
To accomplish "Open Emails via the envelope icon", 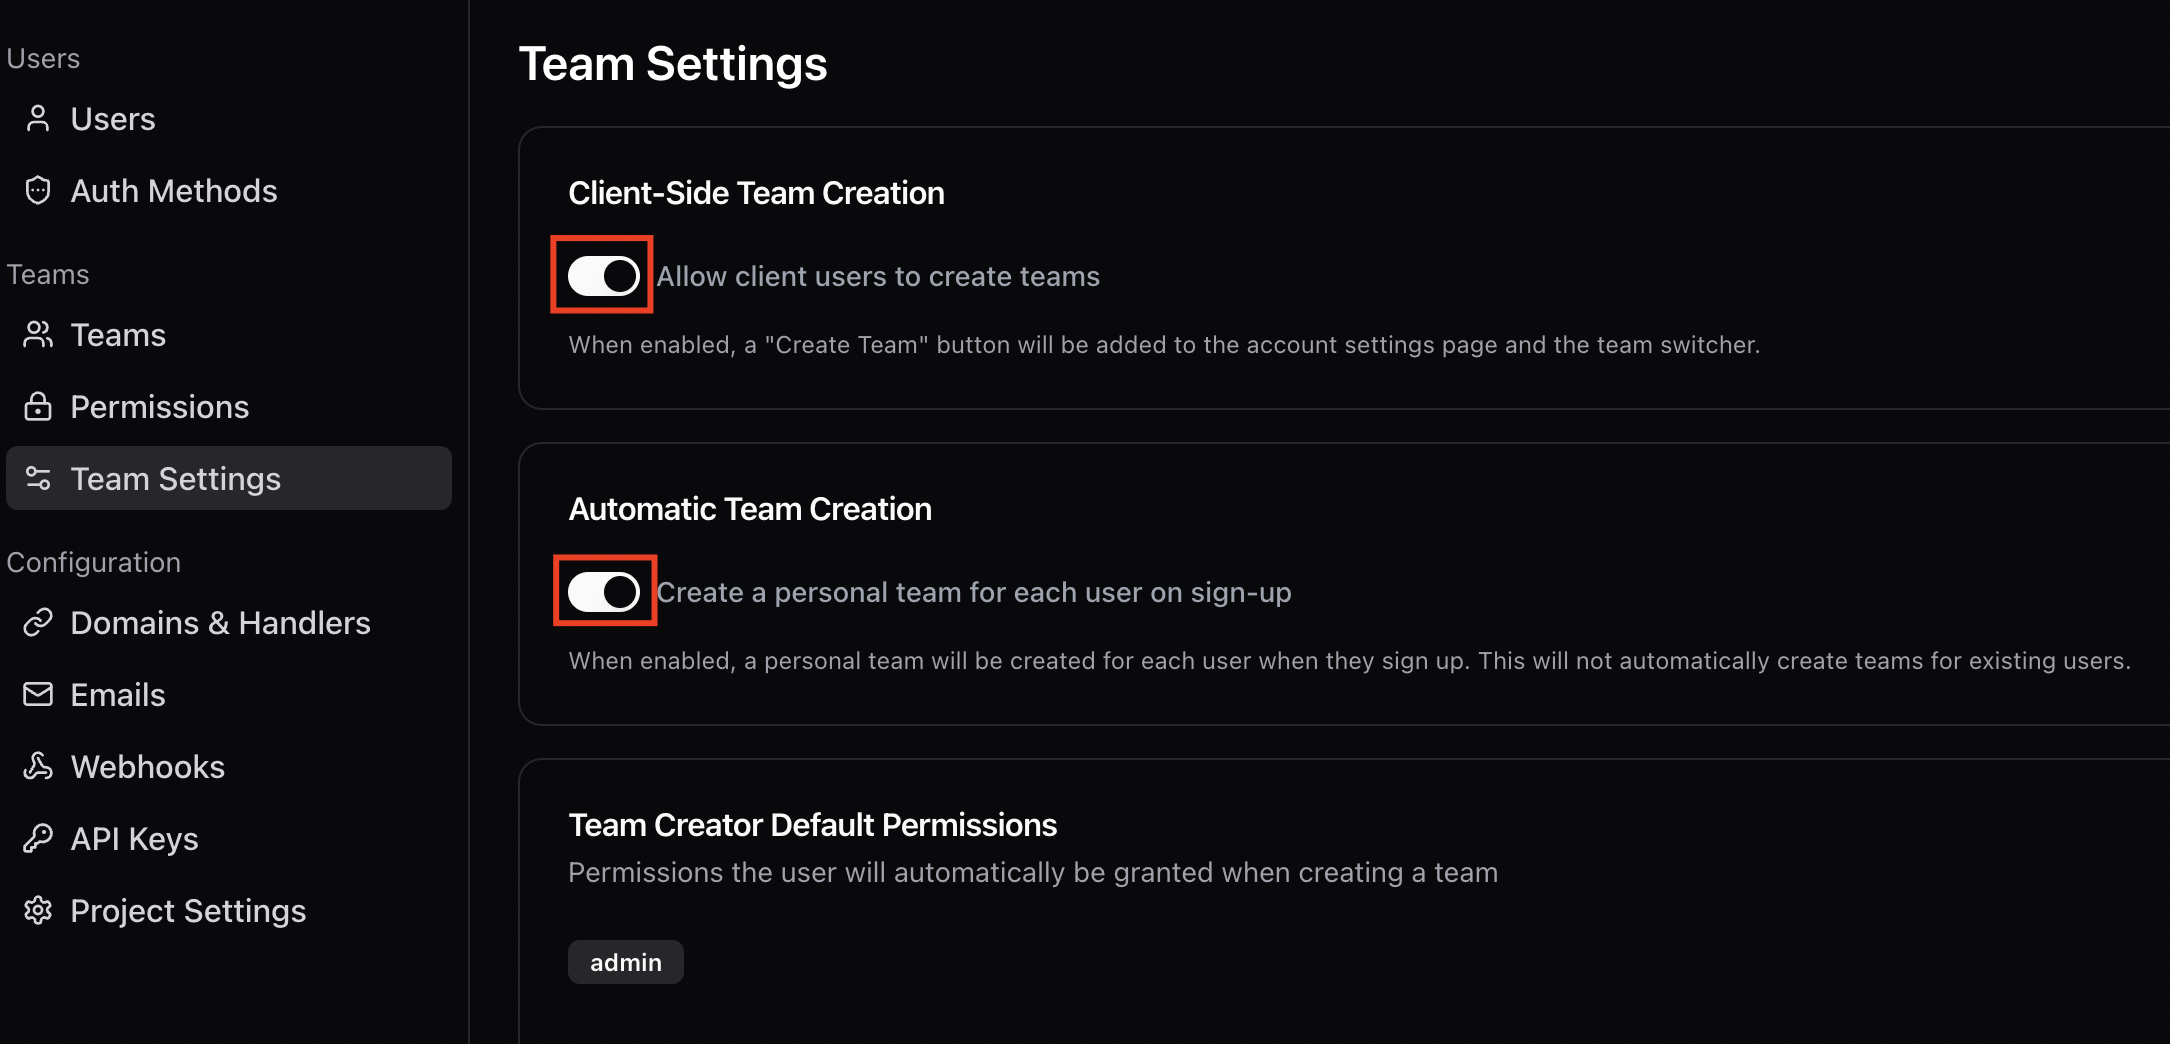I will [38, 694].
